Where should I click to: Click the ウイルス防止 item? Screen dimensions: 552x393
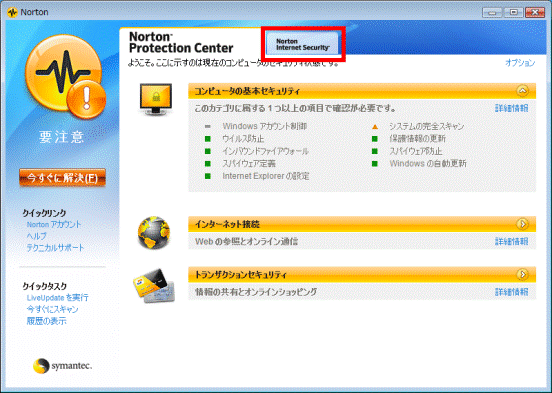243,139
